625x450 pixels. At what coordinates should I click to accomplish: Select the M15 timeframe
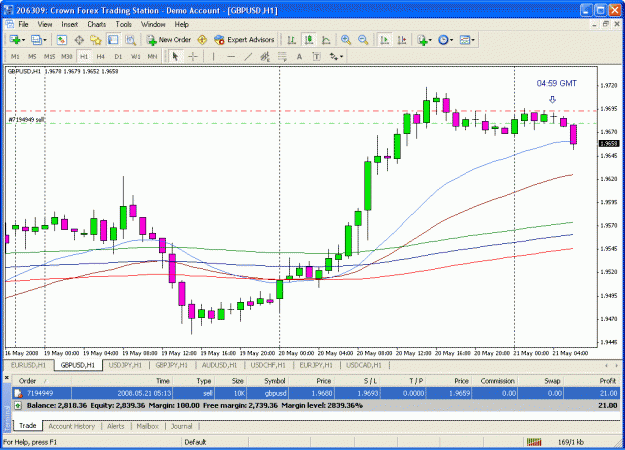click(49, 57)
